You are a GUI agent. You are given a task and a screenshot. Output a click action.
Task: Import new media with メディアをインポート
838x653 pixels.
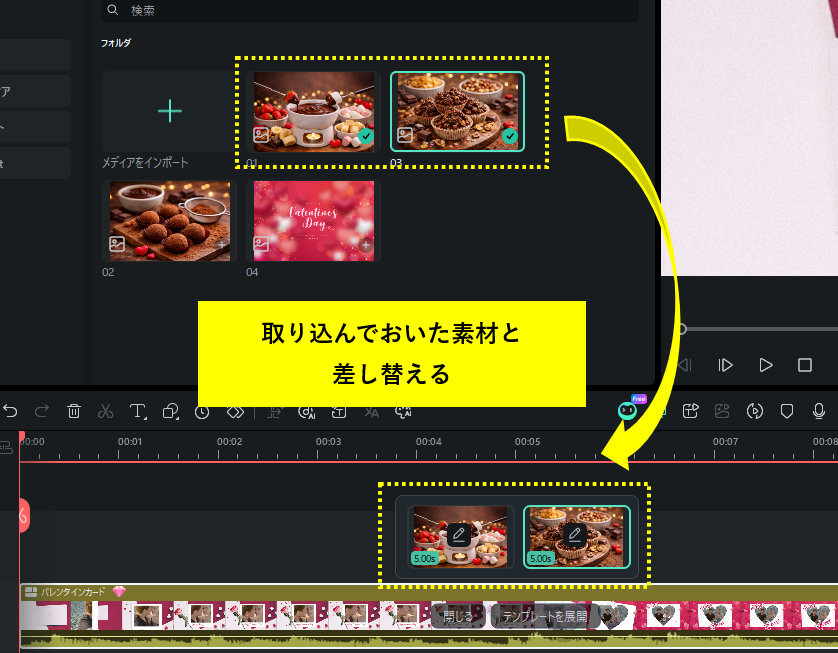tap(168, 113)
